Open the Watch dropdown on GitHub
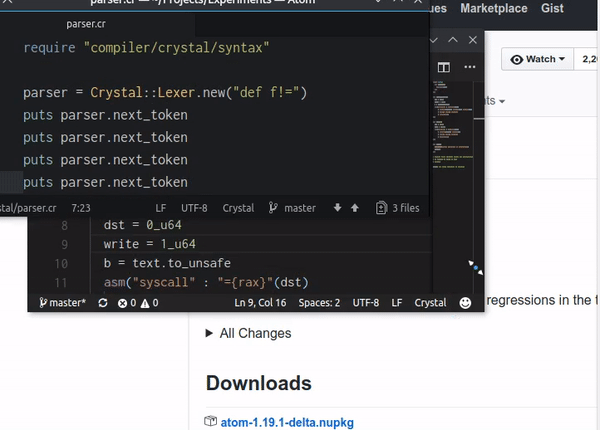Screen dimensions: 600x430 (538, 59)
